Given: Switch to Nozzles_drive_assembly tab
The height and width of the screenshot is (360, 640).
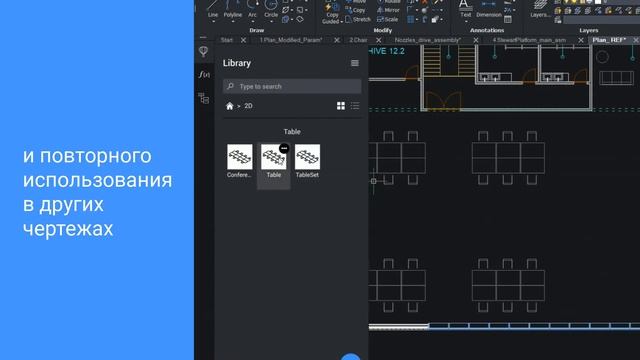Looking at the screenshot, I should pyautogui.click(x=427, y=40).
